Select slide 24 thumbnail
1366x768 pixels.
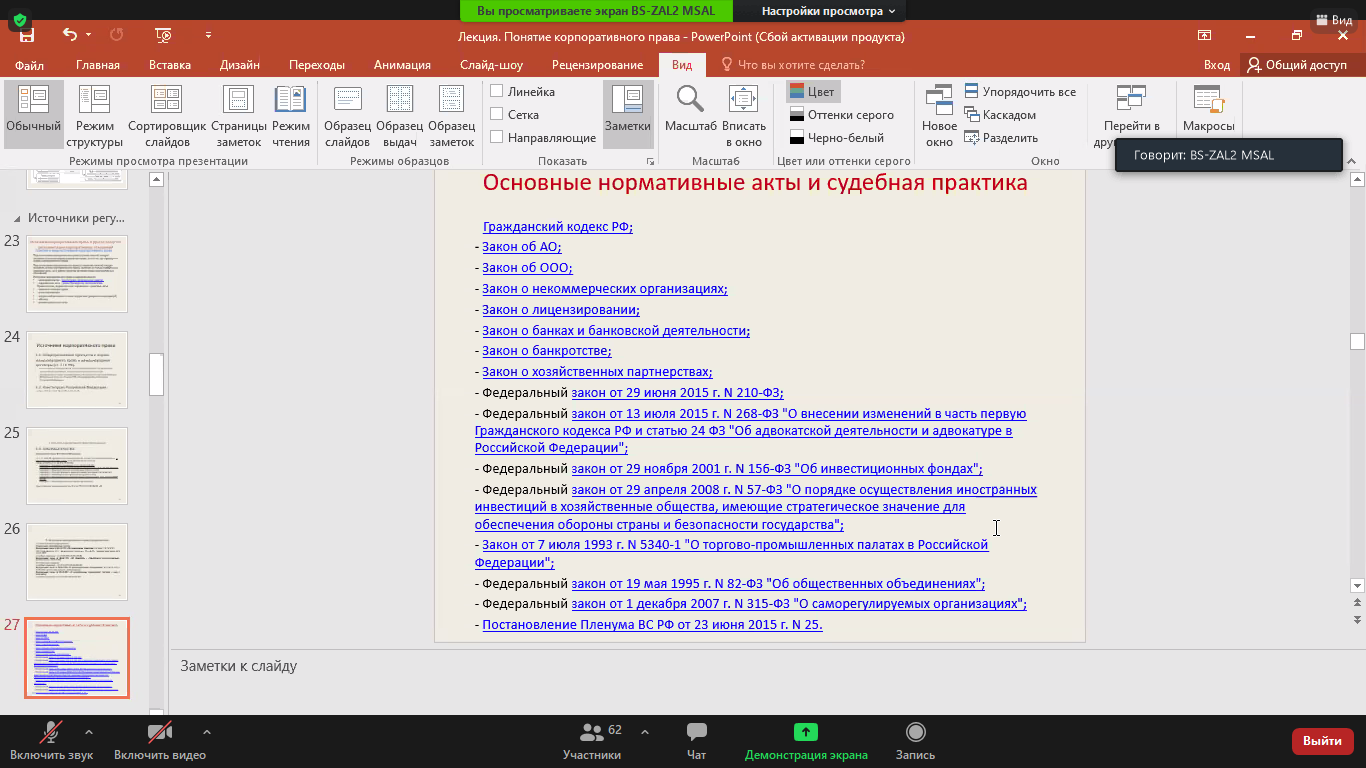coord(77,370)
